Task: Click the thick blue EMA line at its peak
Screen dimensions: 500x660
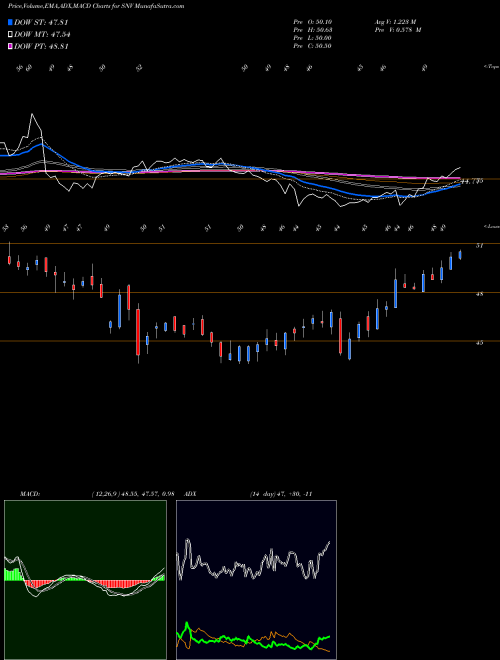Action: 41,144
